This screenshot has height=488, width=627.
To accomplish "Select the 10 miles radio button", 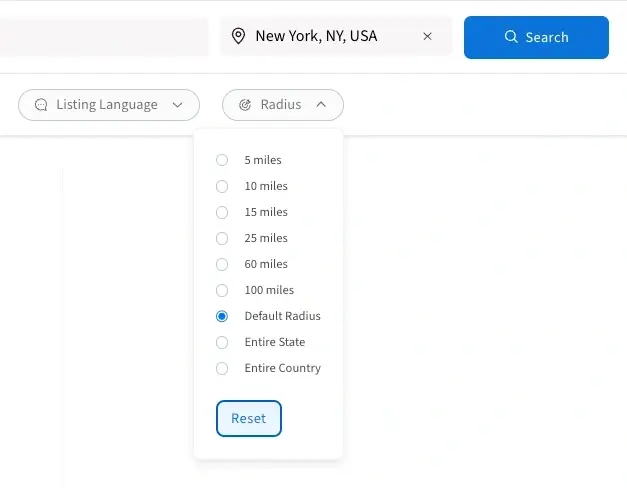I will (222, 186).
